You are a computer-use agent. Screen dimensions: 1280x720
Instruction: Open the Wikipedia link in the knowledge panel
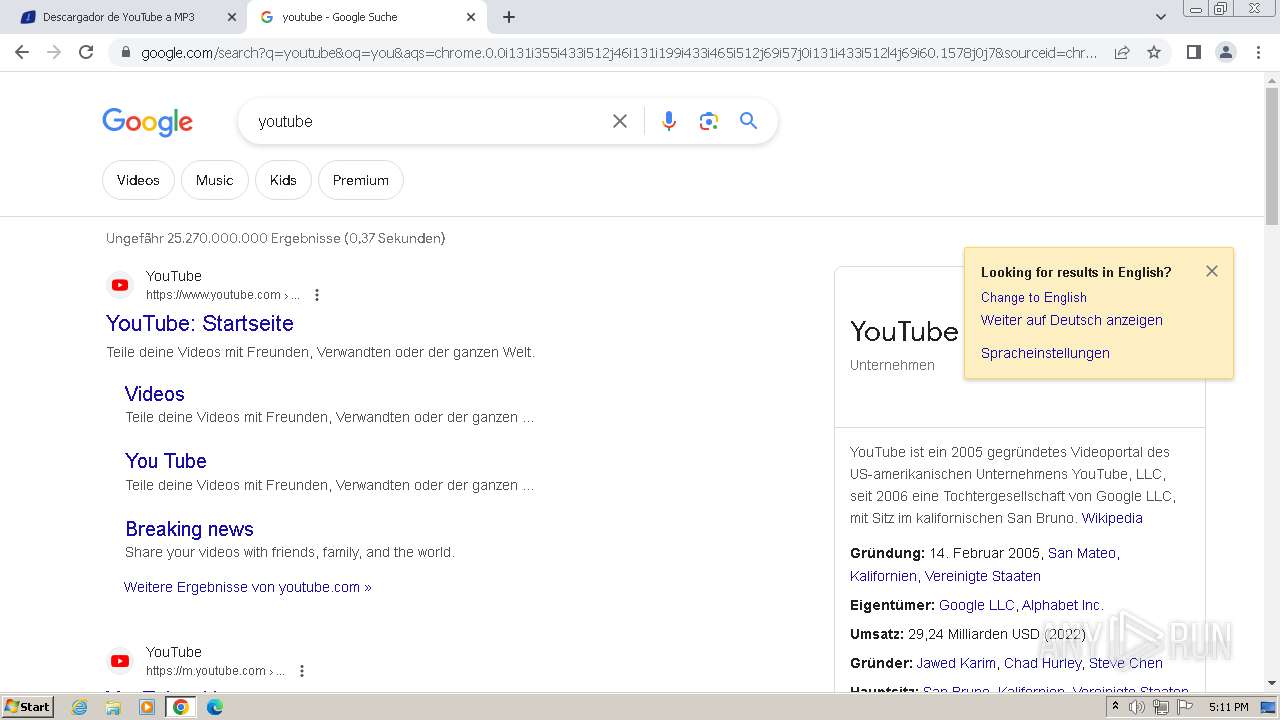pyautogui.click(x=1112, y=518)
